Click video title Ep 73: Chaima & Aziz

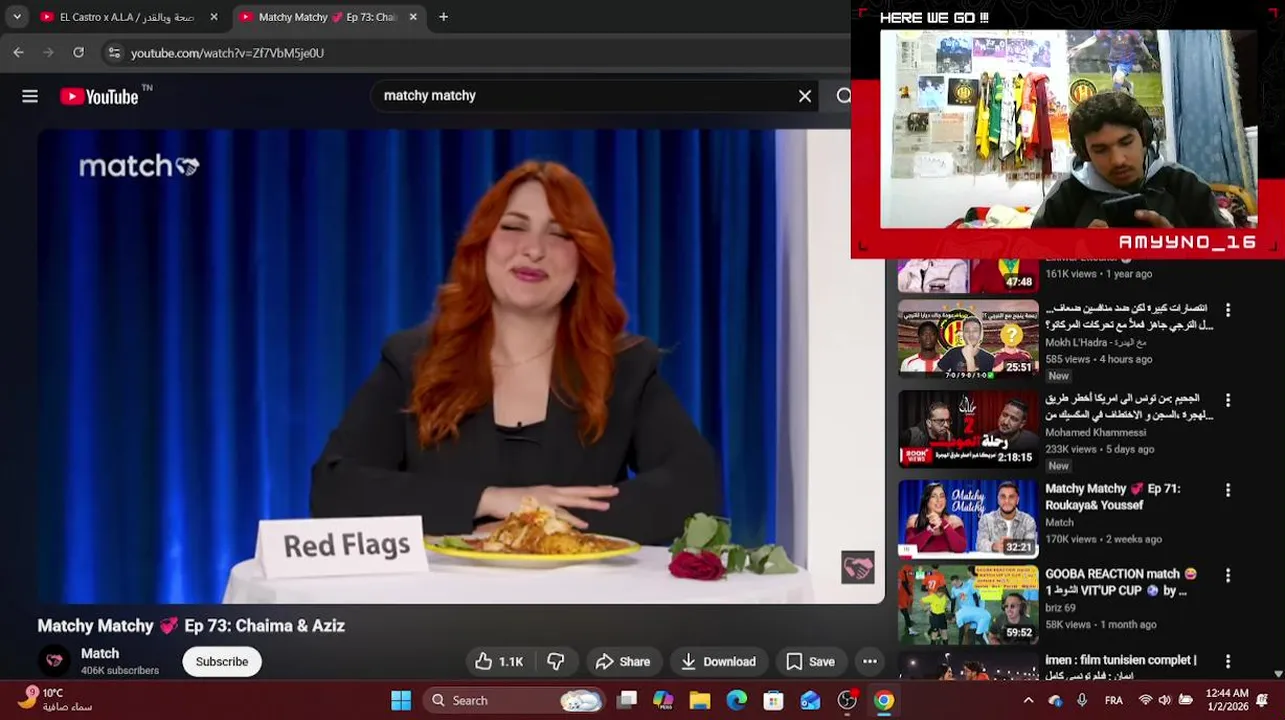coord(191,626)
